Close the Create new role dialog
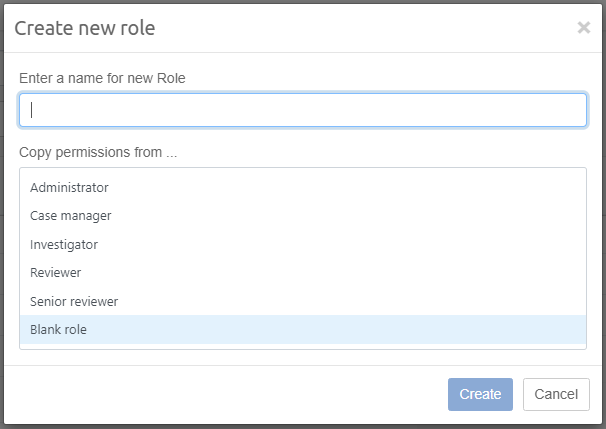 pos(584,28)
